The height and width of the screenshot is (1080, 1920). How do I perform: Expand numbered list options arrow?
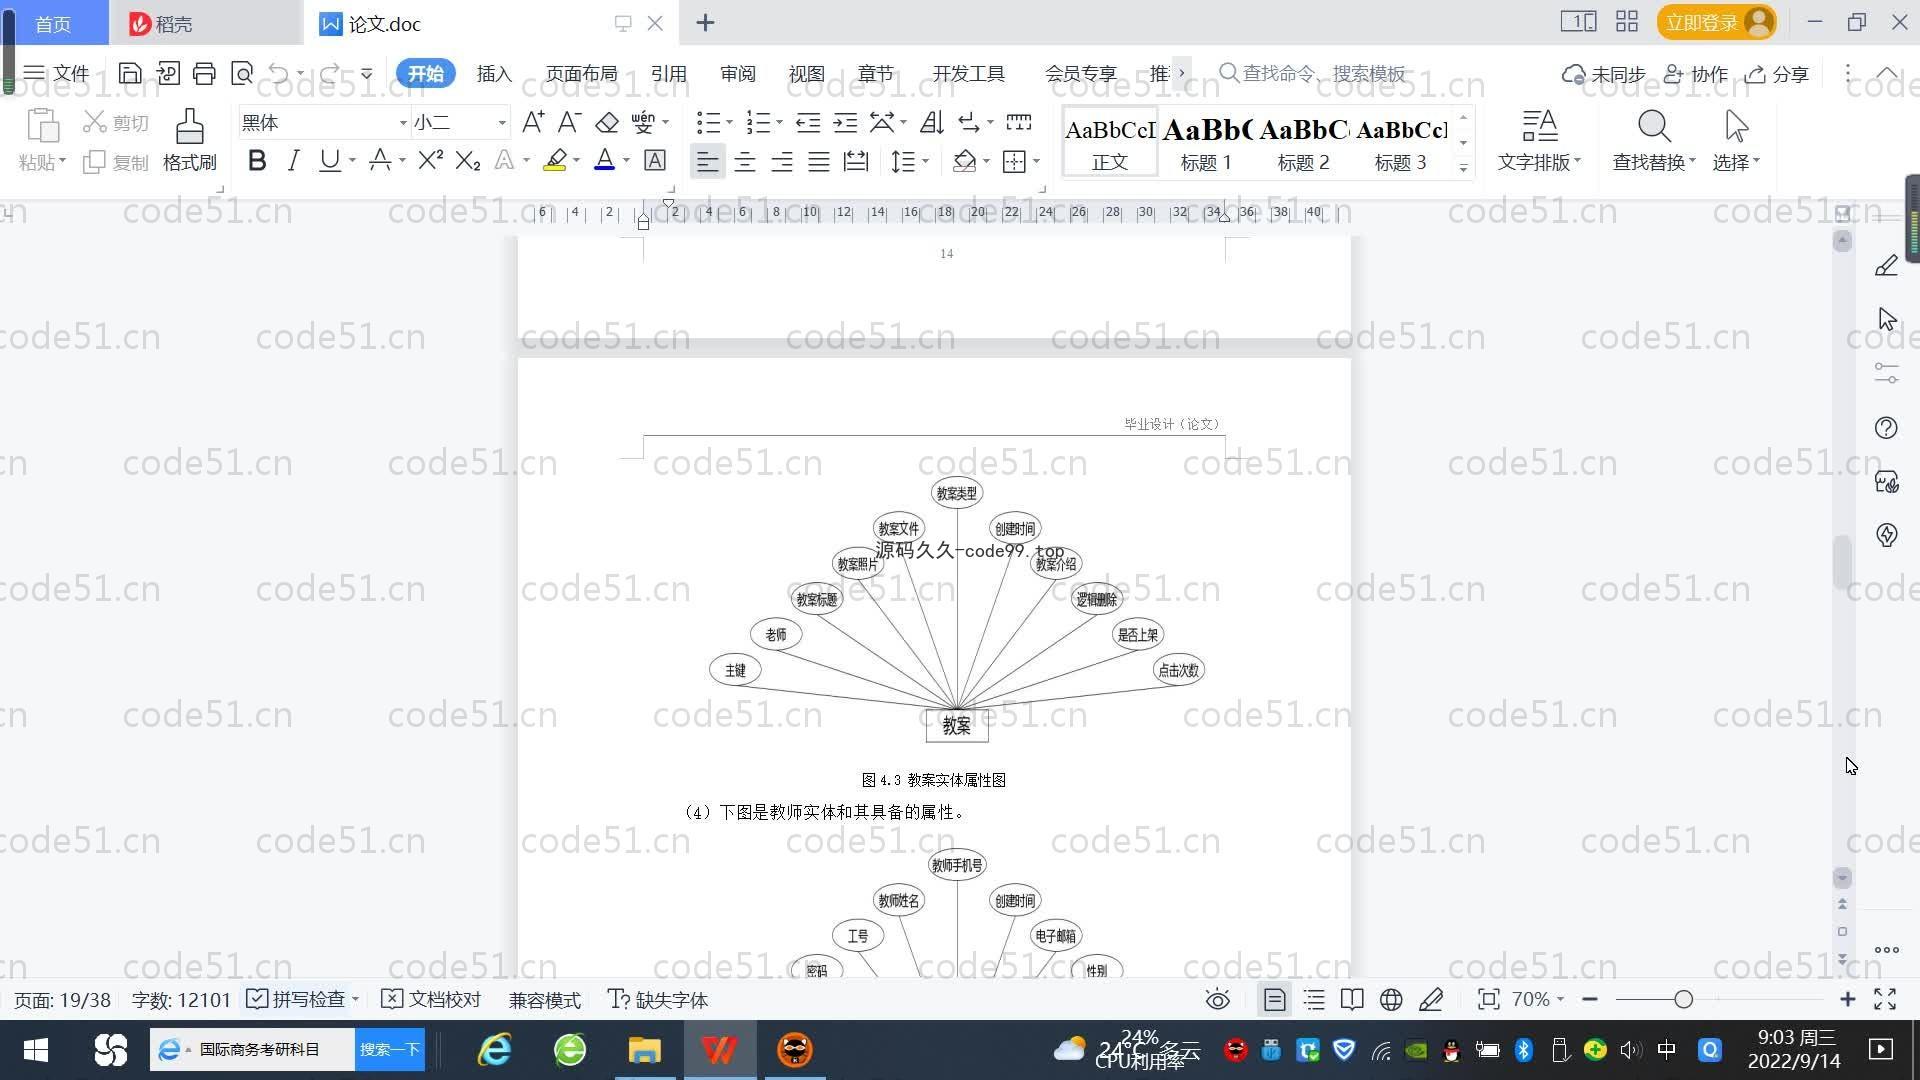click(779, 123)
